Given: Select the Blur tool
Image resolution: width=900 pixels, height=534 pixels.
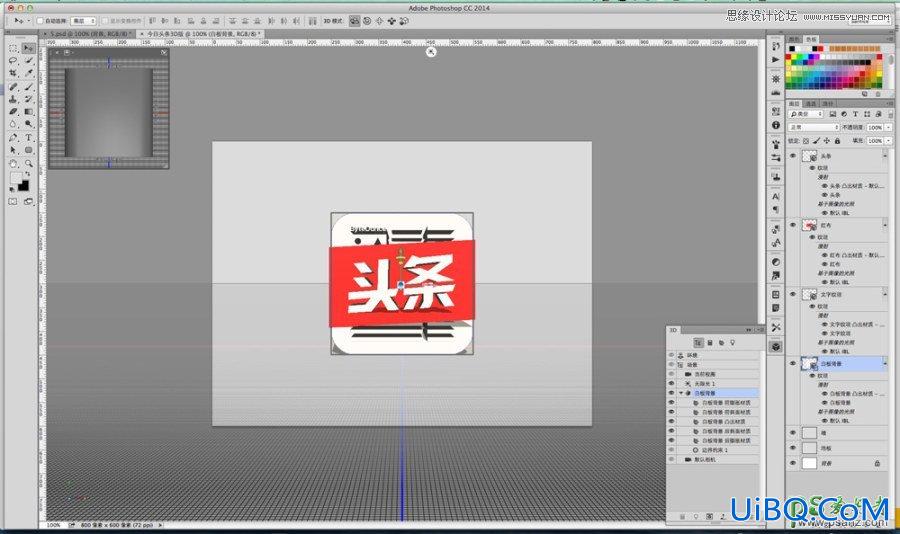Looking at the screenshot, I should [x=13, y=124].
